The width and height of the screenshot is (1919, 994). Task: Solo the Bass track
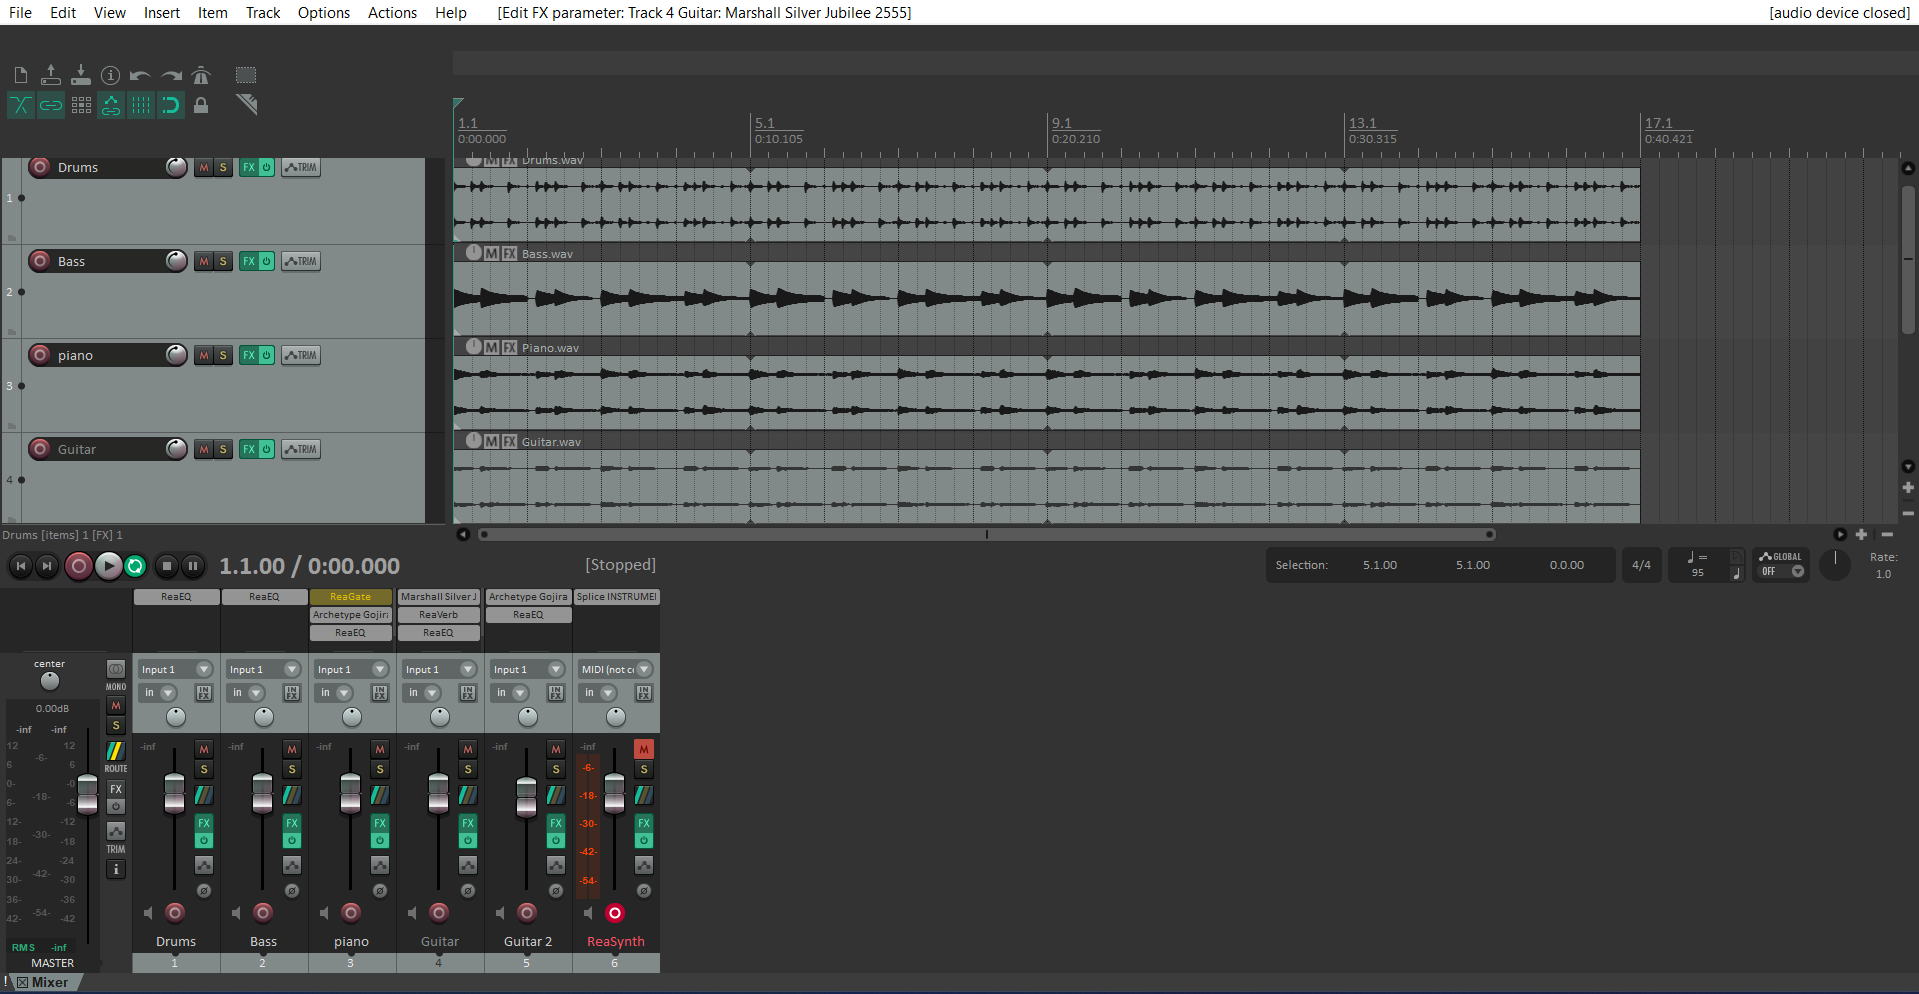coord(222,261)
